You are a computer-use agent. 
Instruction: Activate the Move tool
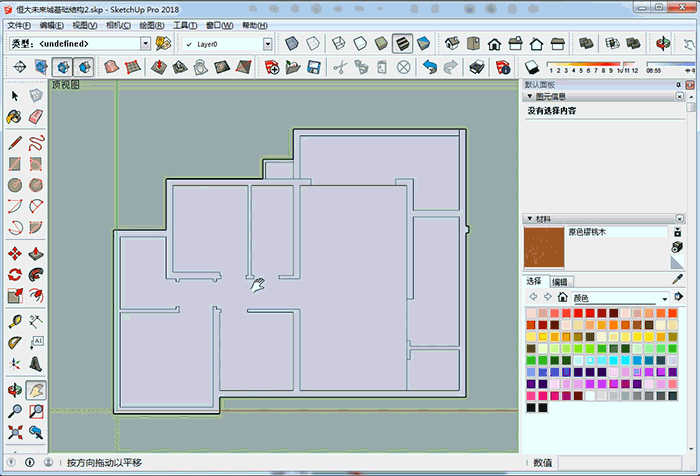[15, 251]
